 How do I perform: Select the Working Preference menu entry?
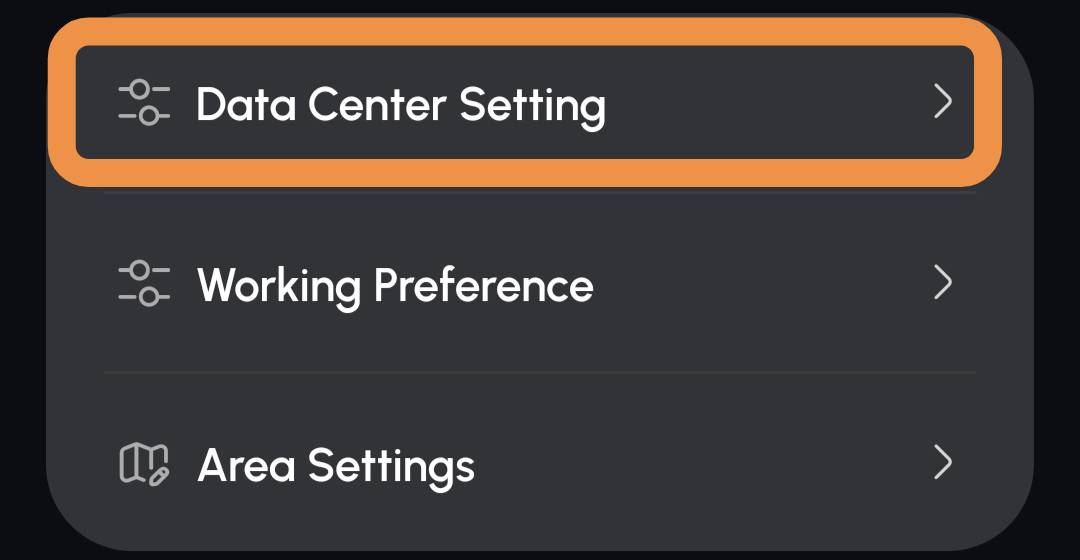540,283
